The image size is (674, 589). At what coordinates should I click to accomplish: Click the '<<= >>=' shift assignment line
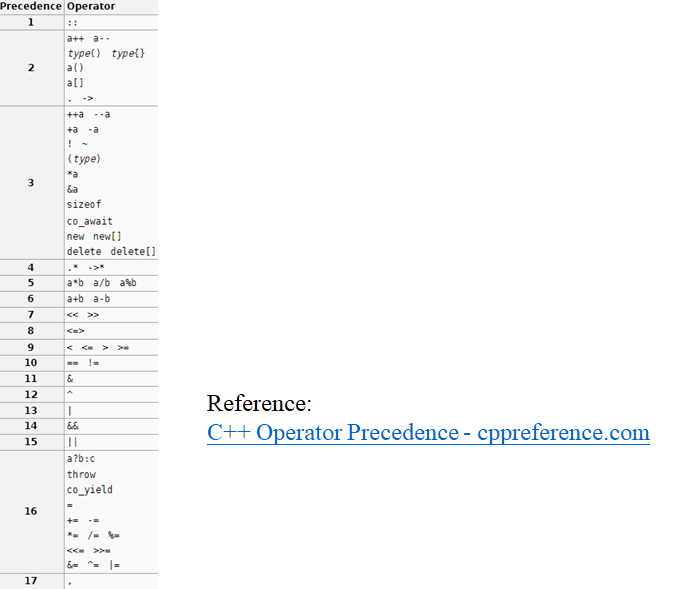point(89,551)
